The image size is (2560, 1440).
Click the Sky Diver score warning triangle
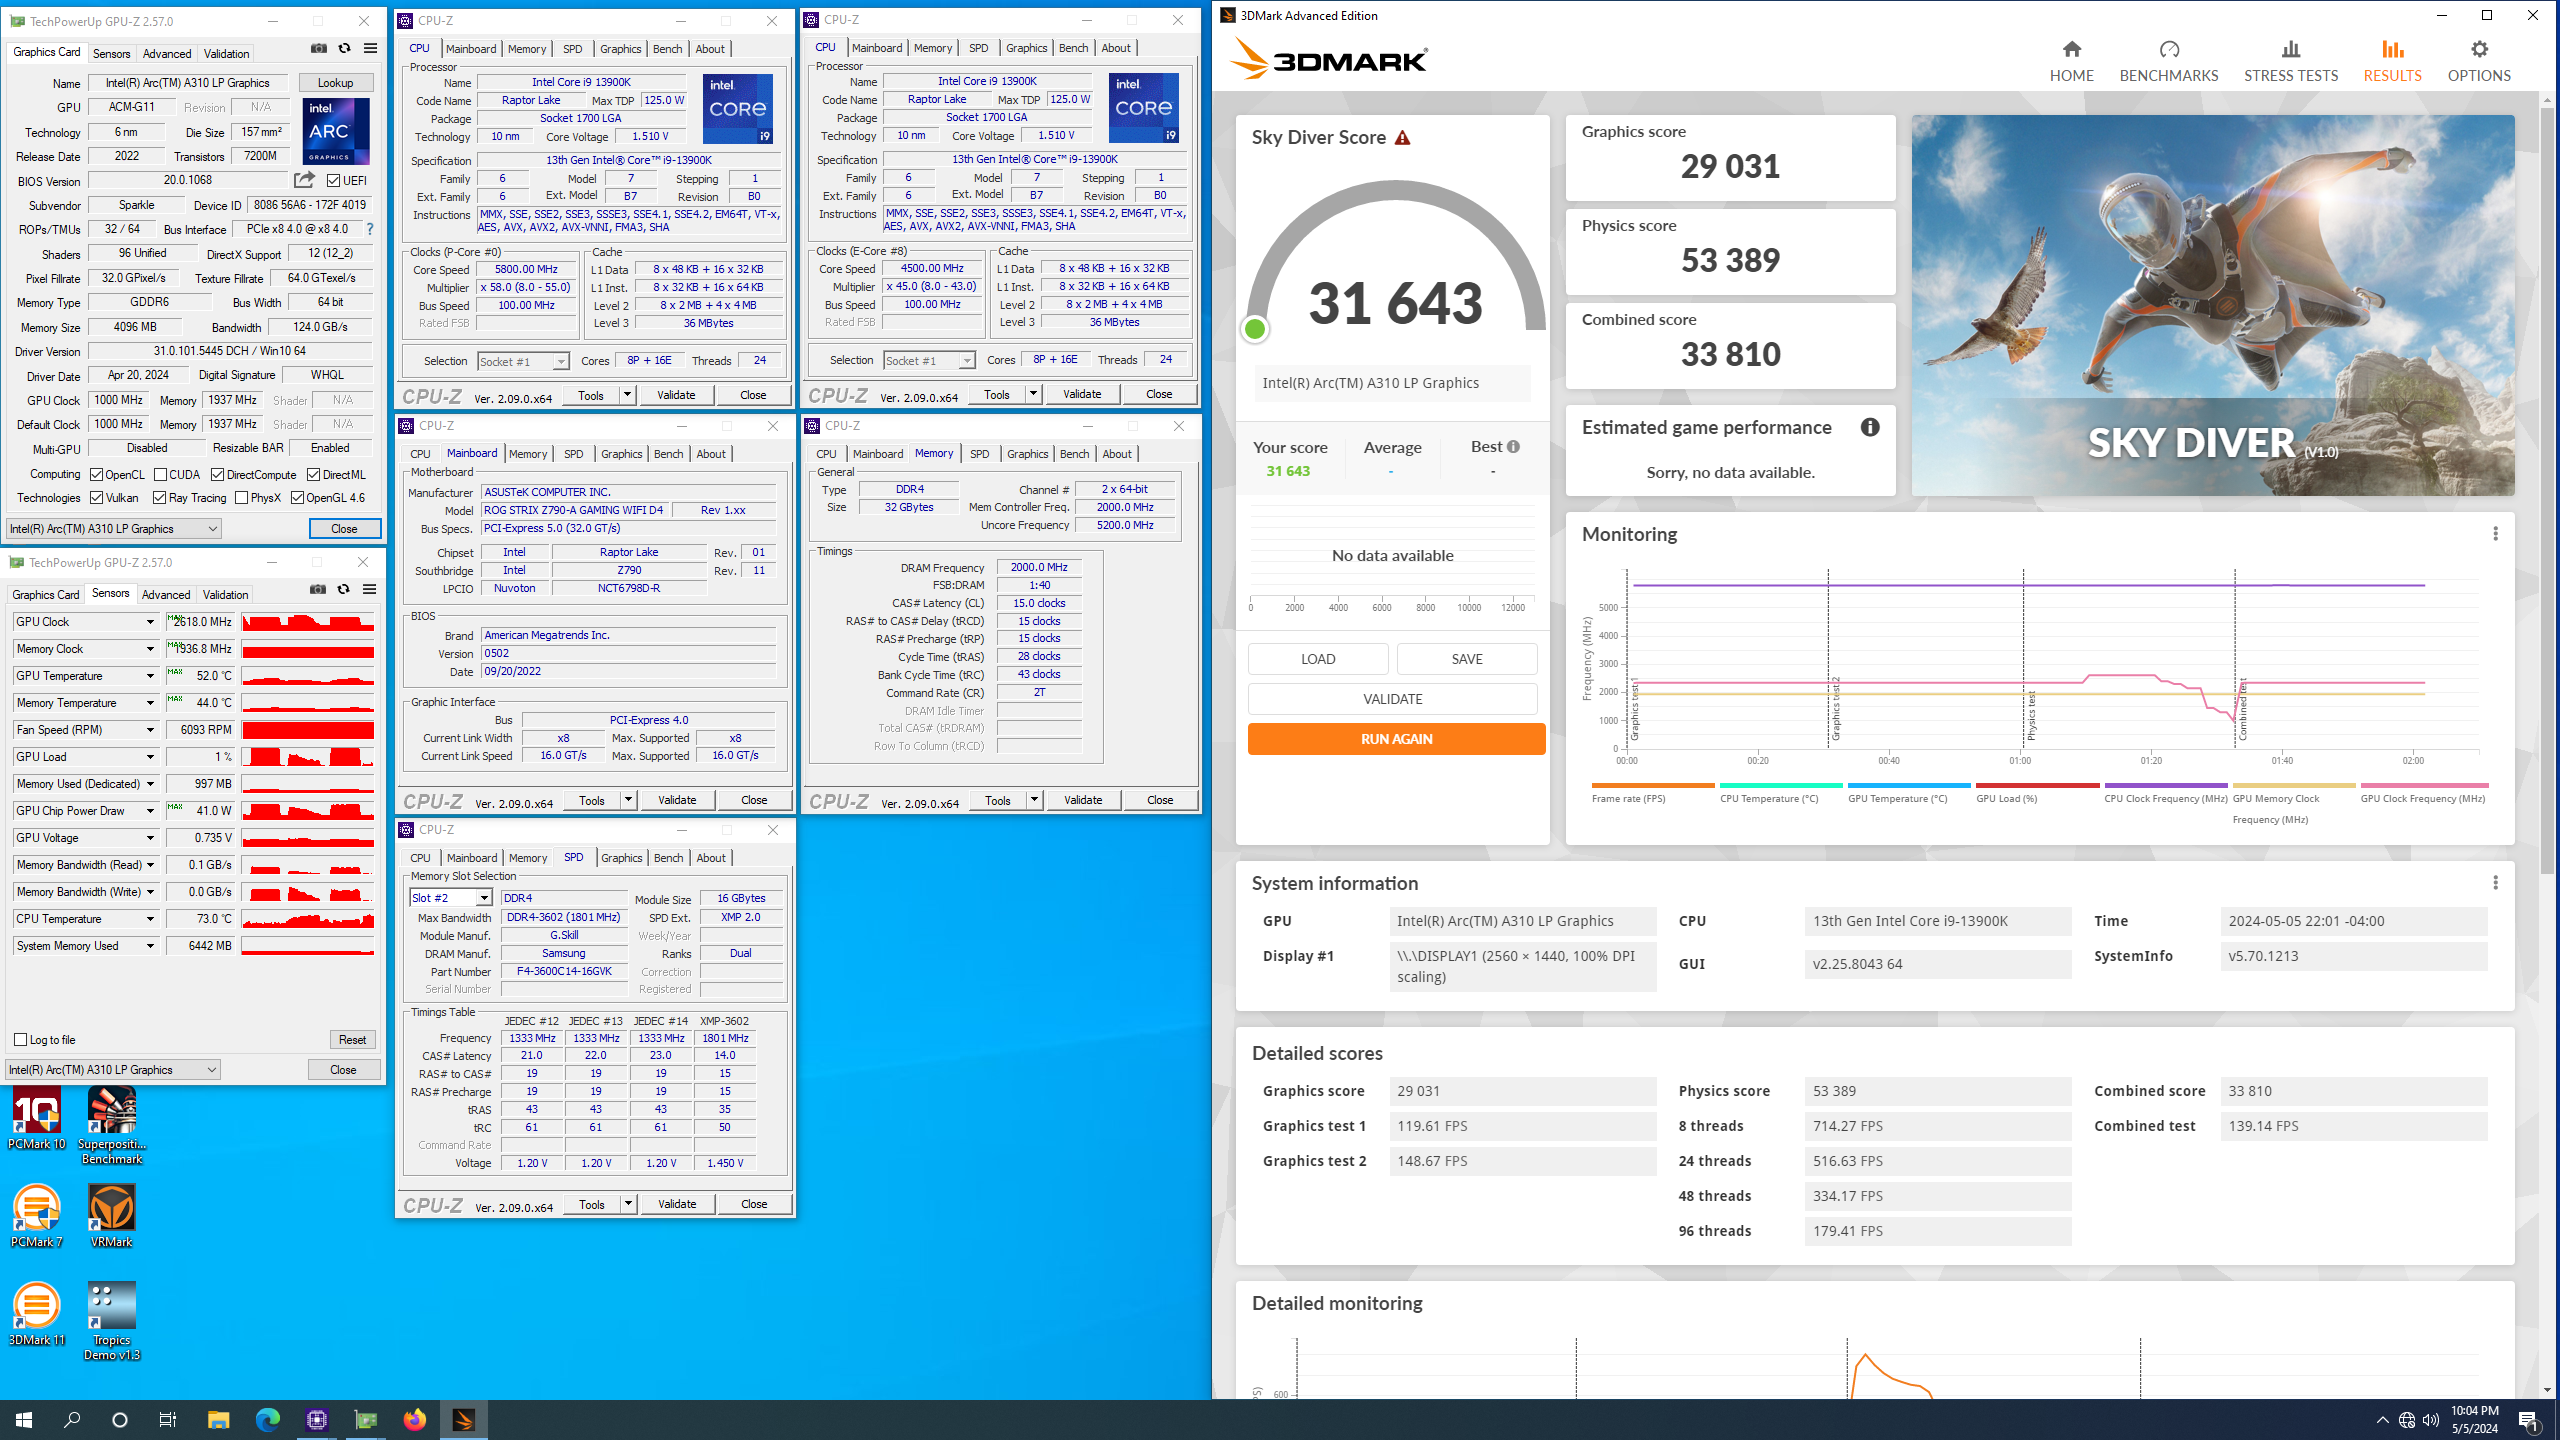[1402, 138]
